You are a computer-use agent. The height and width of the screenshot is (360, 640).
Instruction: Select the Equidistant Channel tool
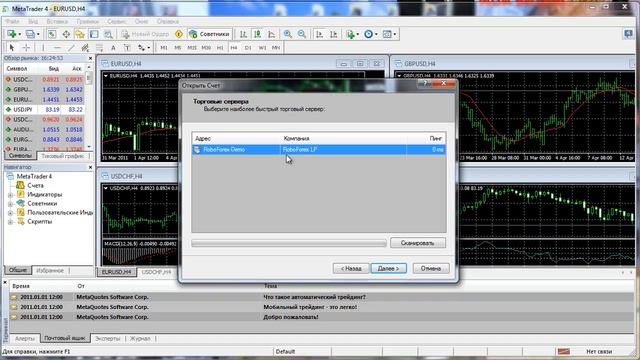(85, 48)
